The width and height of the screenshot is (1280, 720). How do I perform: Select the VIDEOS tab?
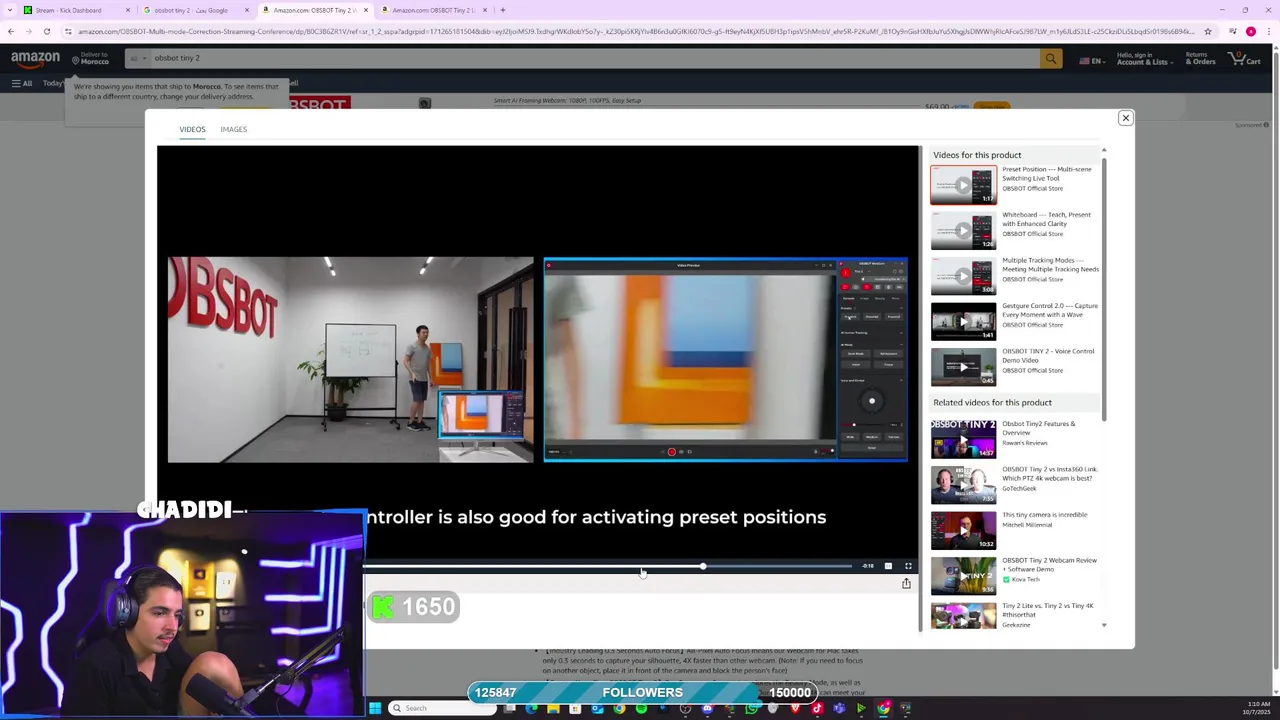coord(192,129)
